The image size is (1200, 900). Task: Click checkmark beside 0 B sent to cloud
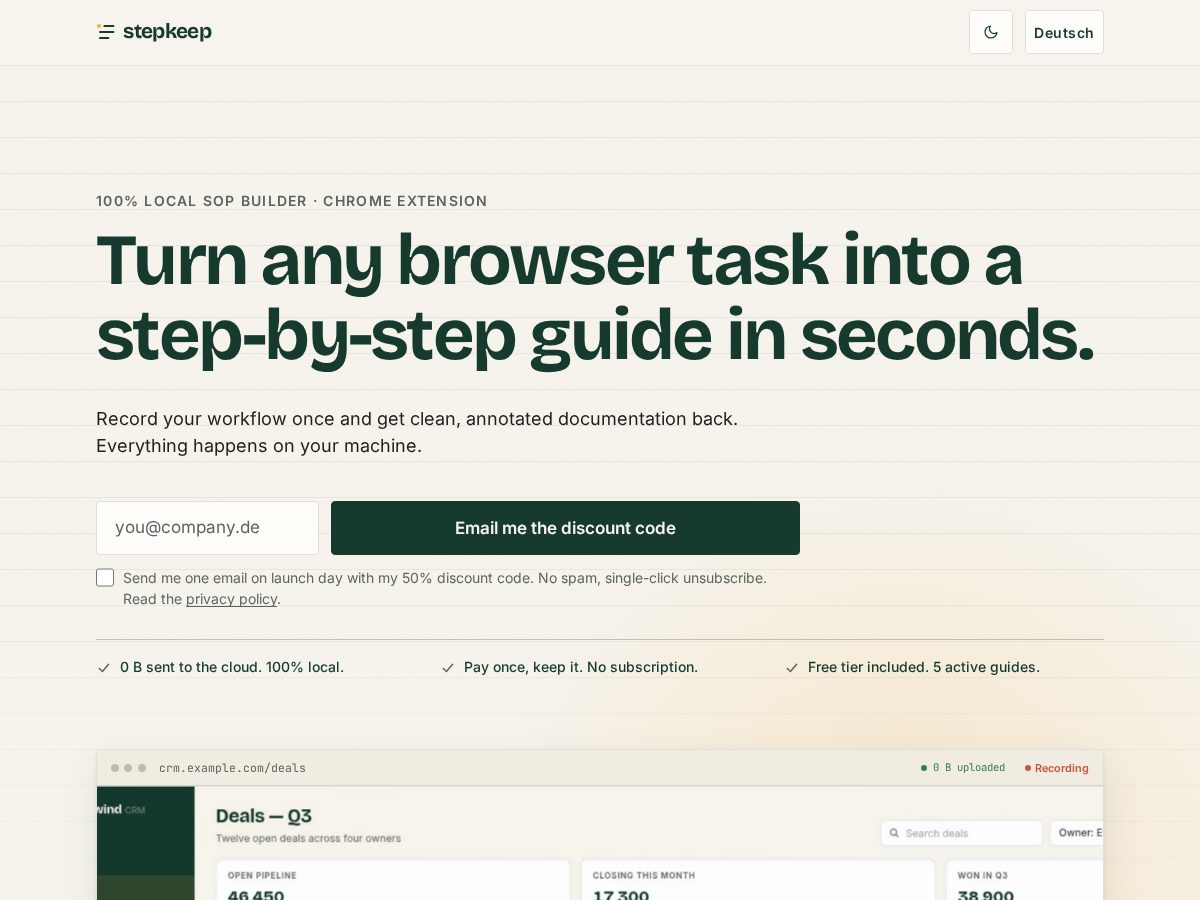click(103, 667)
